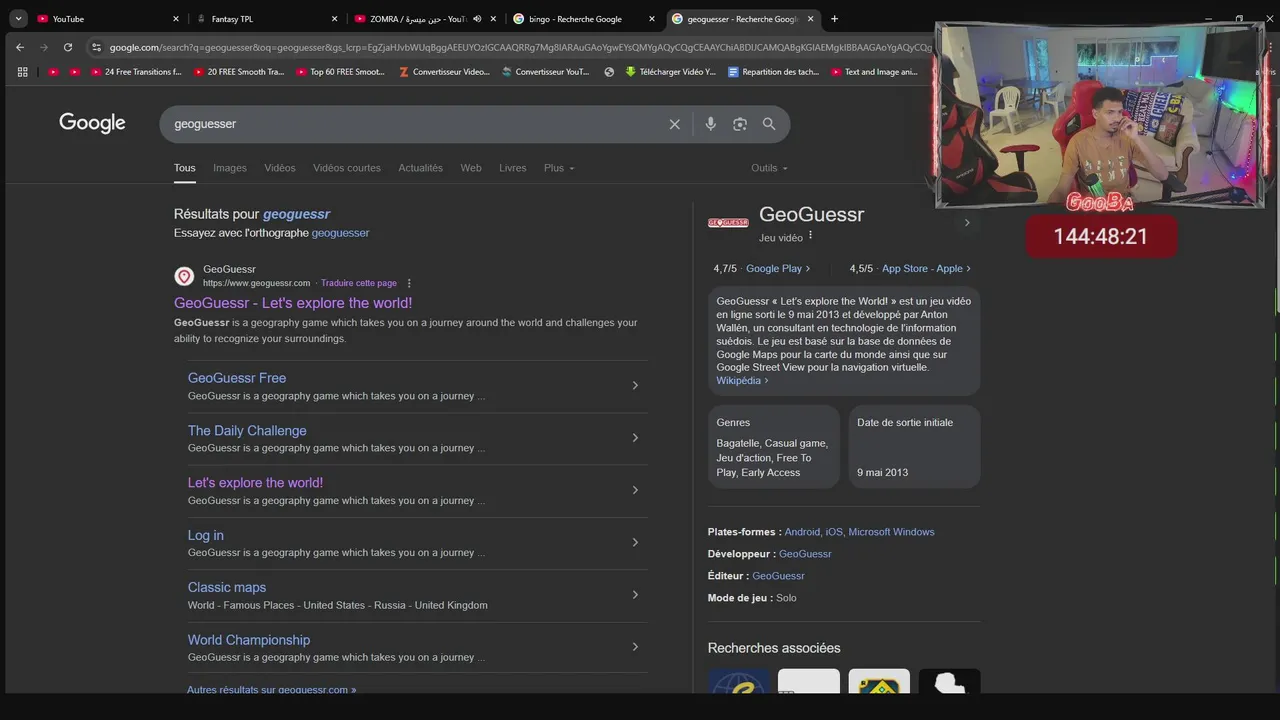Click the Google logo

(92, 123)
